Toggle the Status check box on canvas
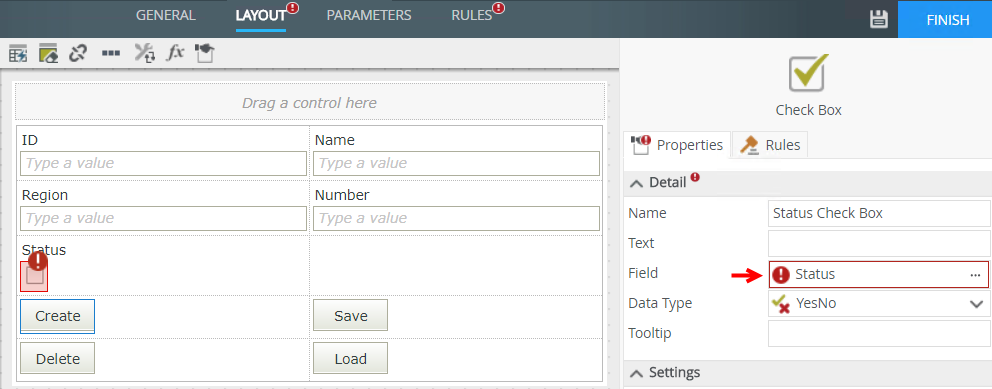Image resolution: width=992 pixels, height=389 pixels. tap(34, 277)
